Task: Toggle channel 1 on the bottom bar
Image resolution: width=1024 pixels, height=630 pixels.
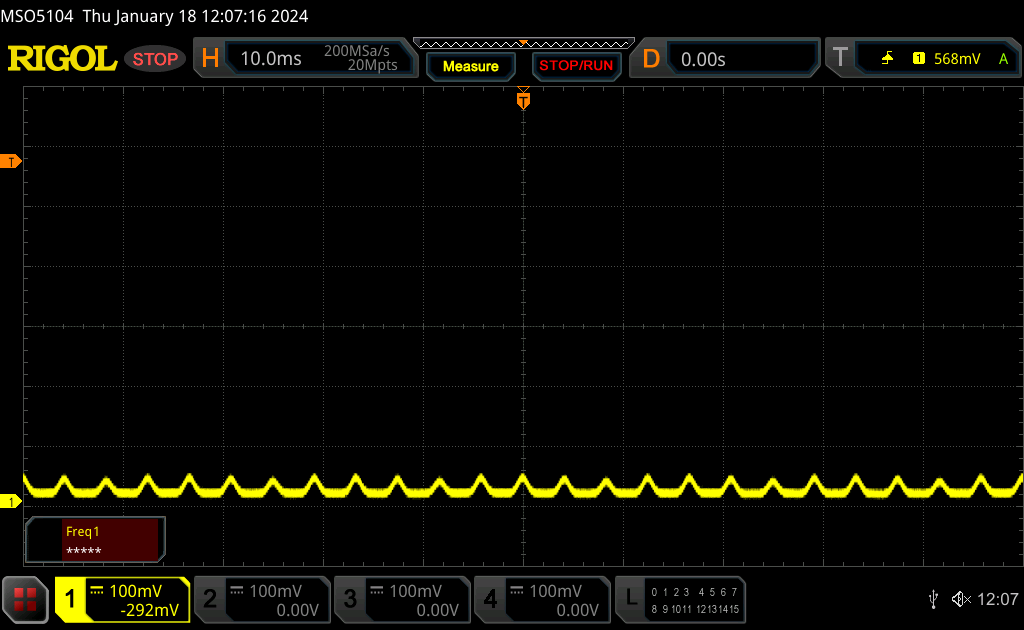Action: point(122,599)
